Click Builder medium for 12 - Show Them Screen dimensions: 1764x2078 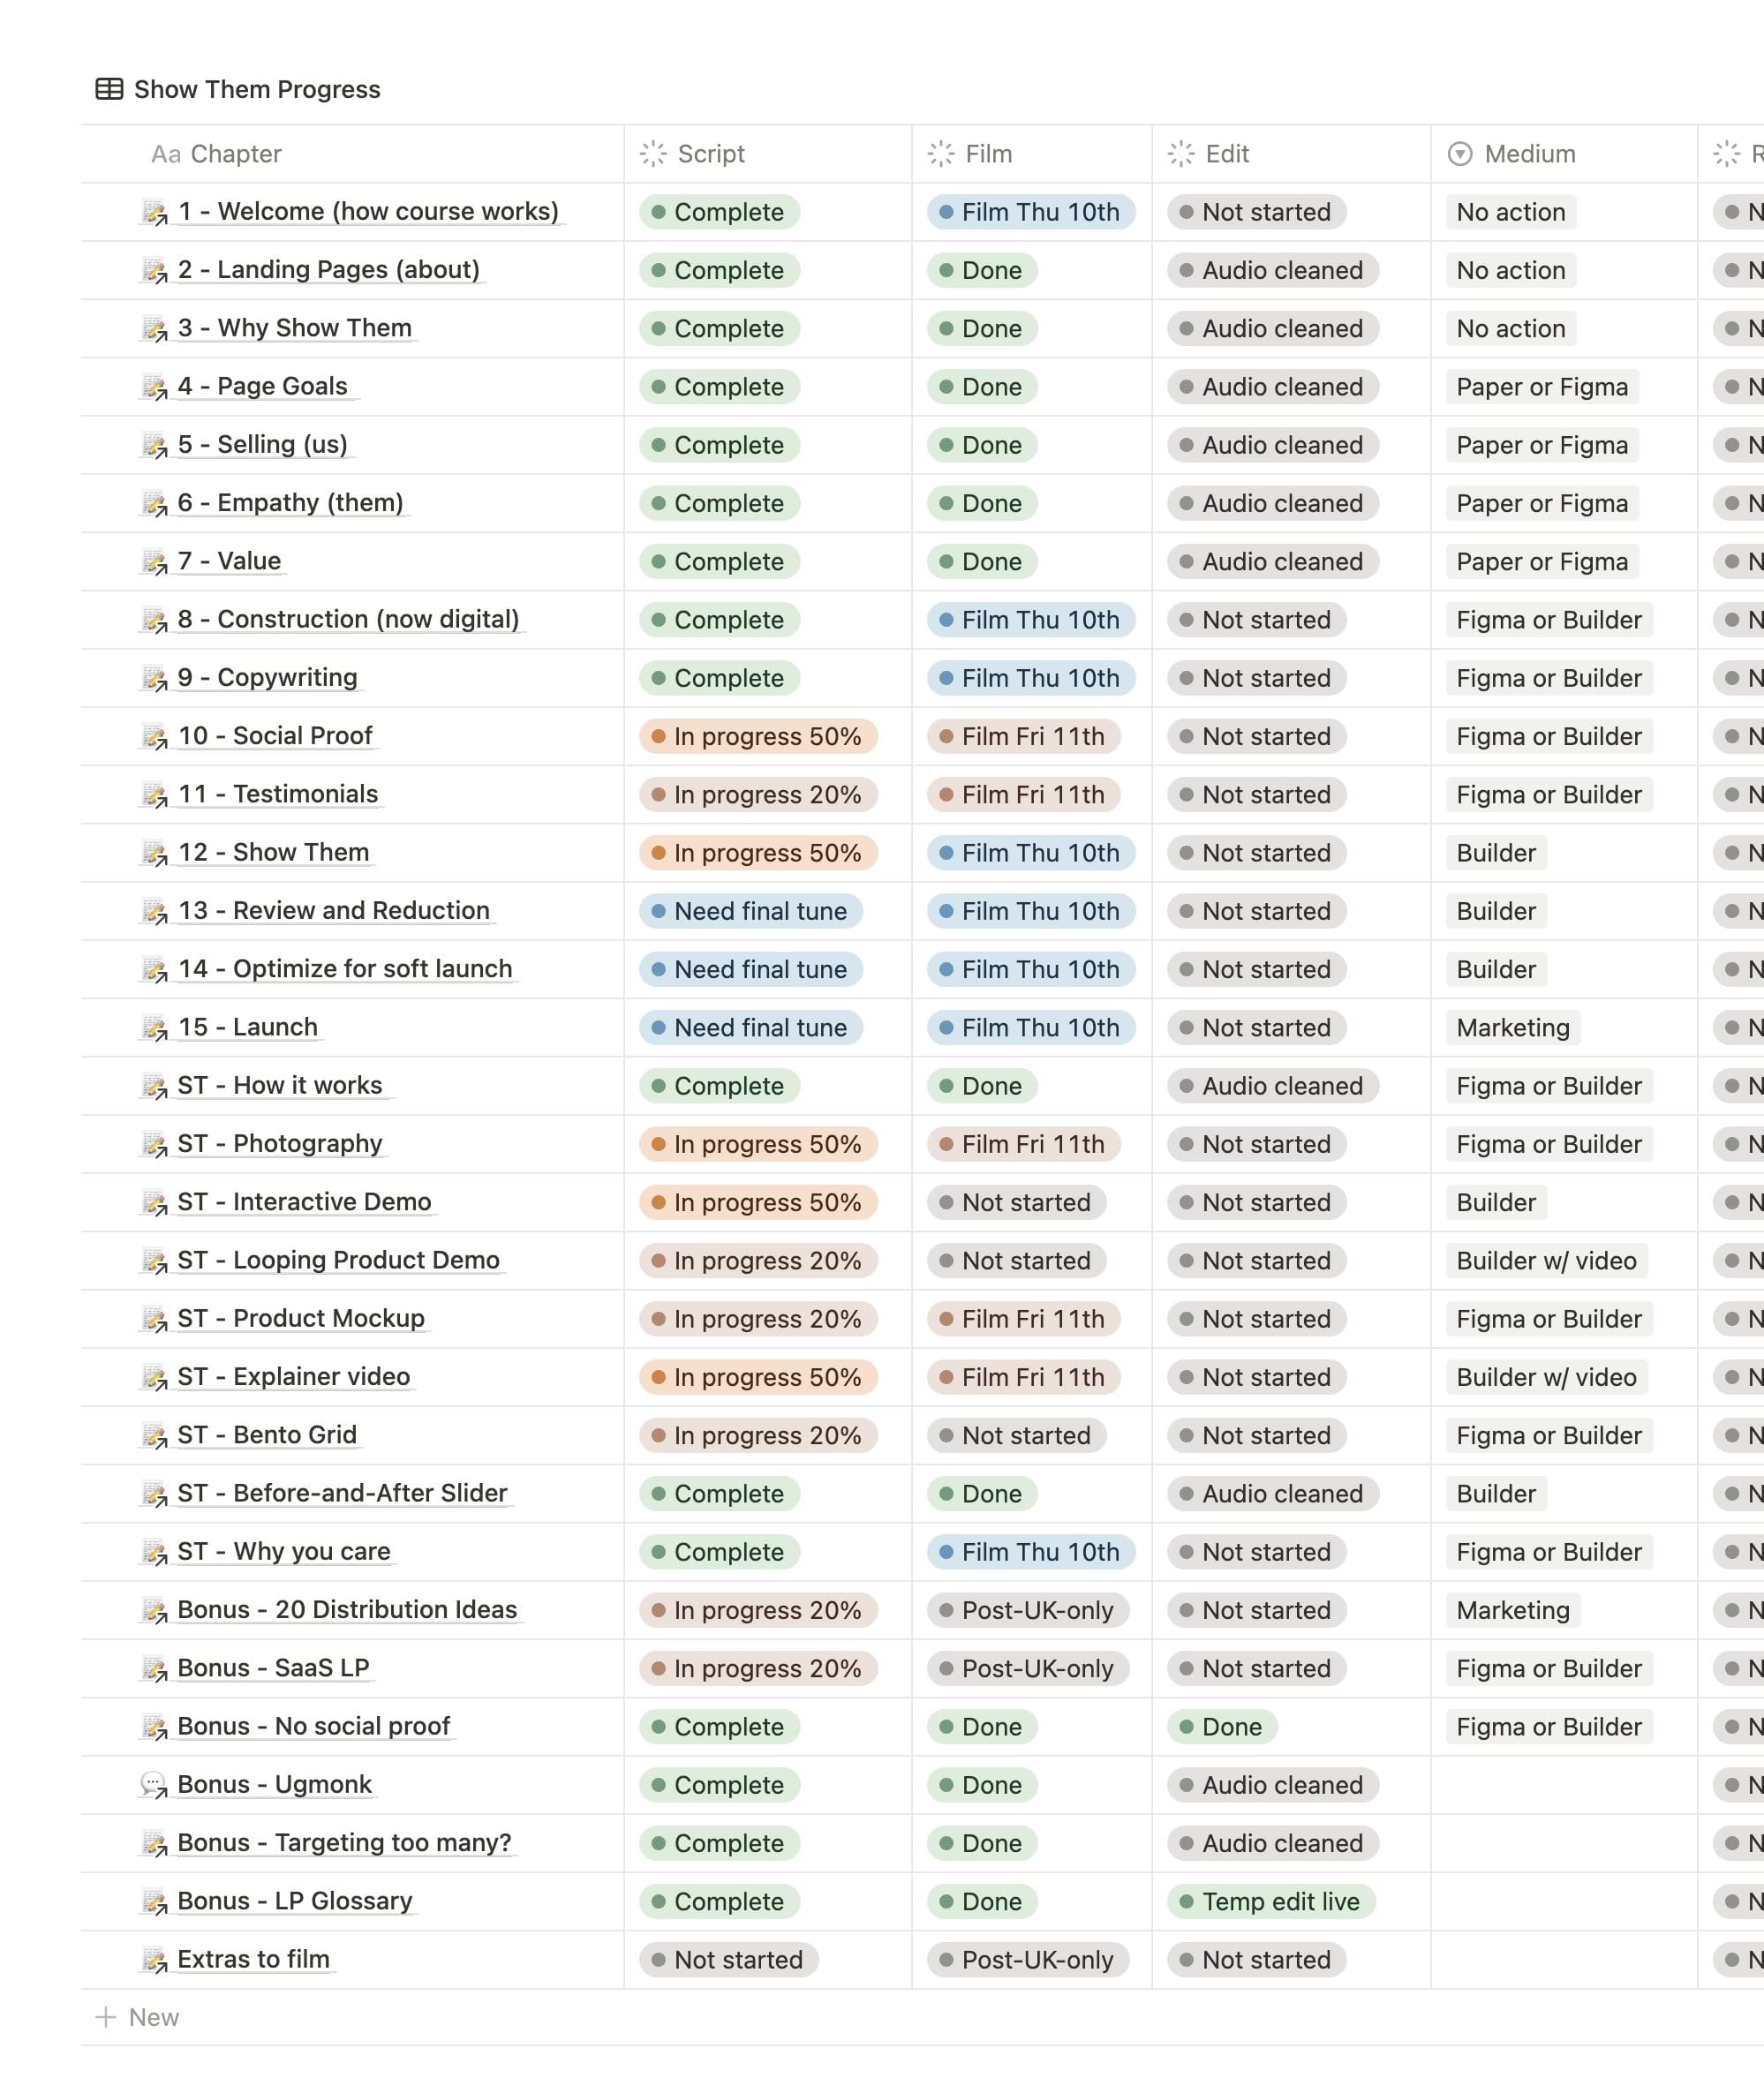click(x=1496, y=853)
